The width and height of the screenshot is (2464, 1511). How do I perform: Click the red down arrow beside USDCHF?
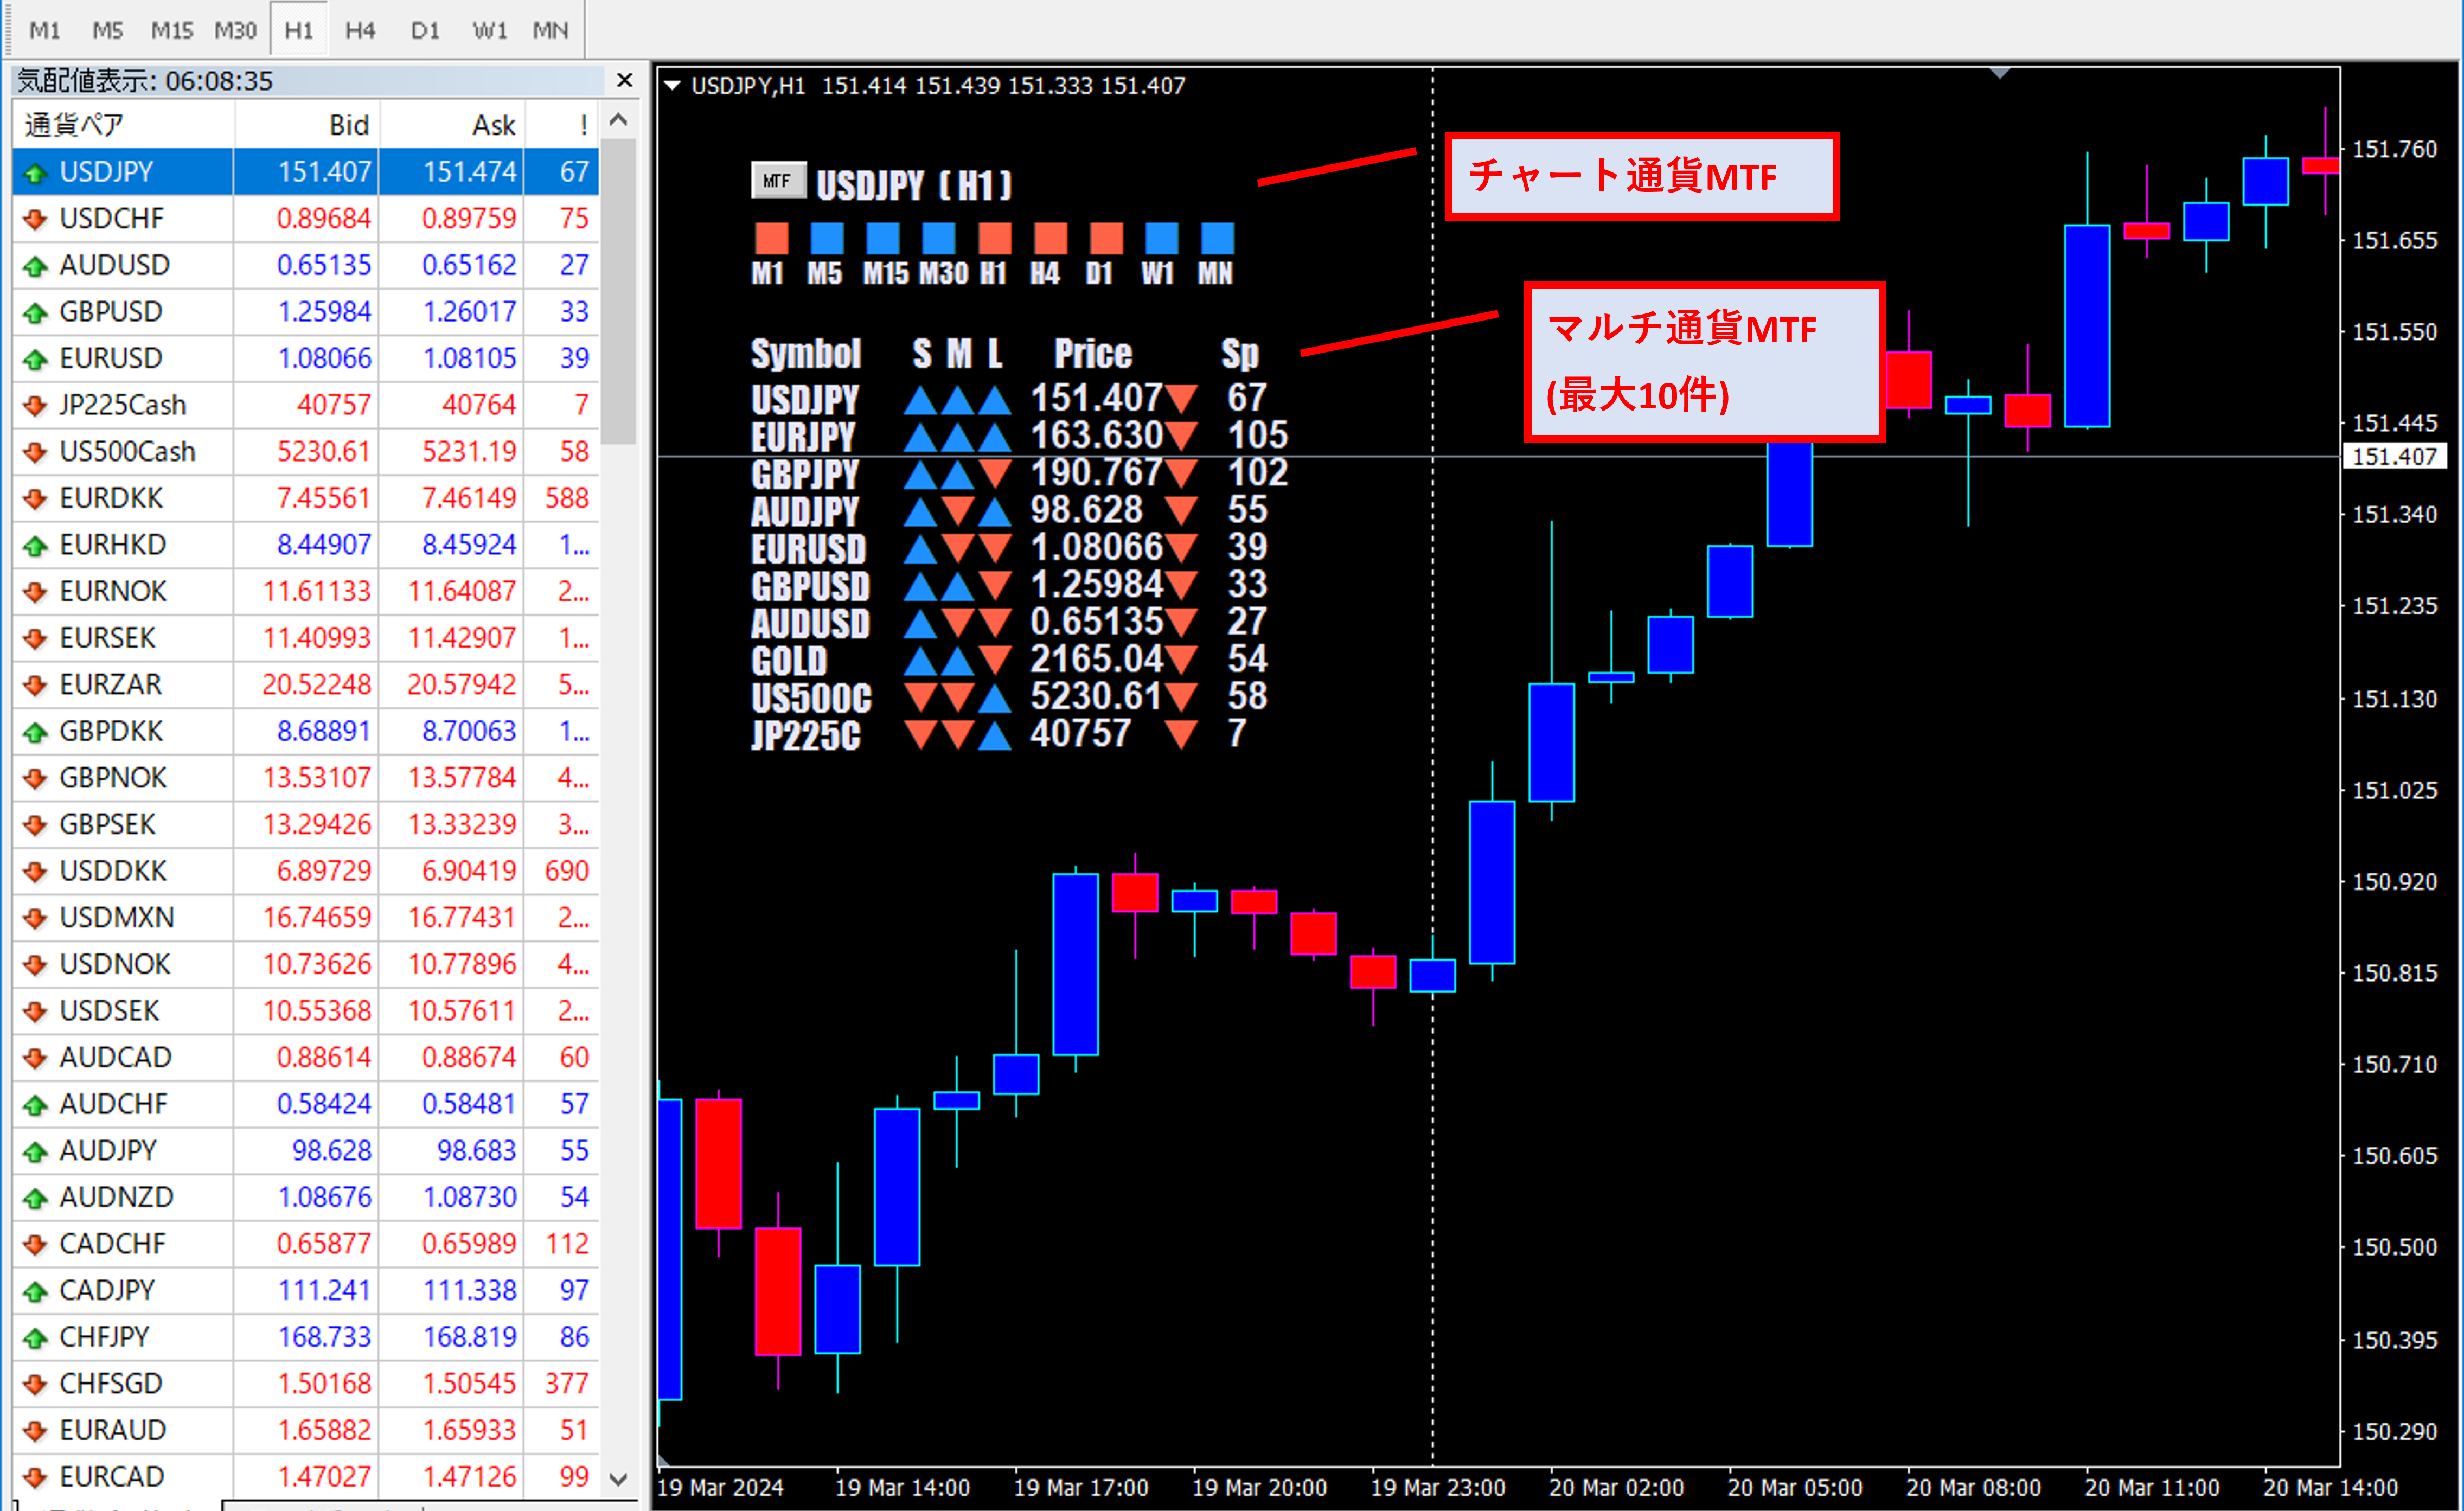coord(36,219)
